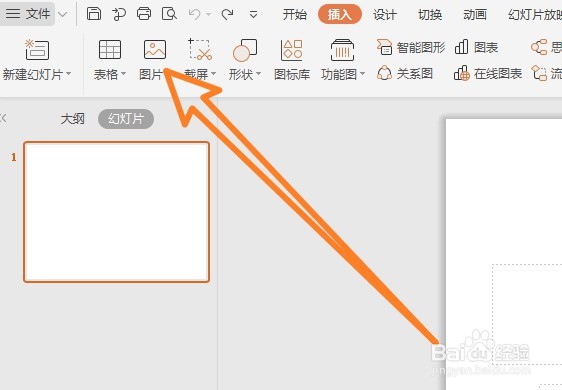Click the undo arrow icon
This screenshot has width=562, height=390.
click(194, 14)
